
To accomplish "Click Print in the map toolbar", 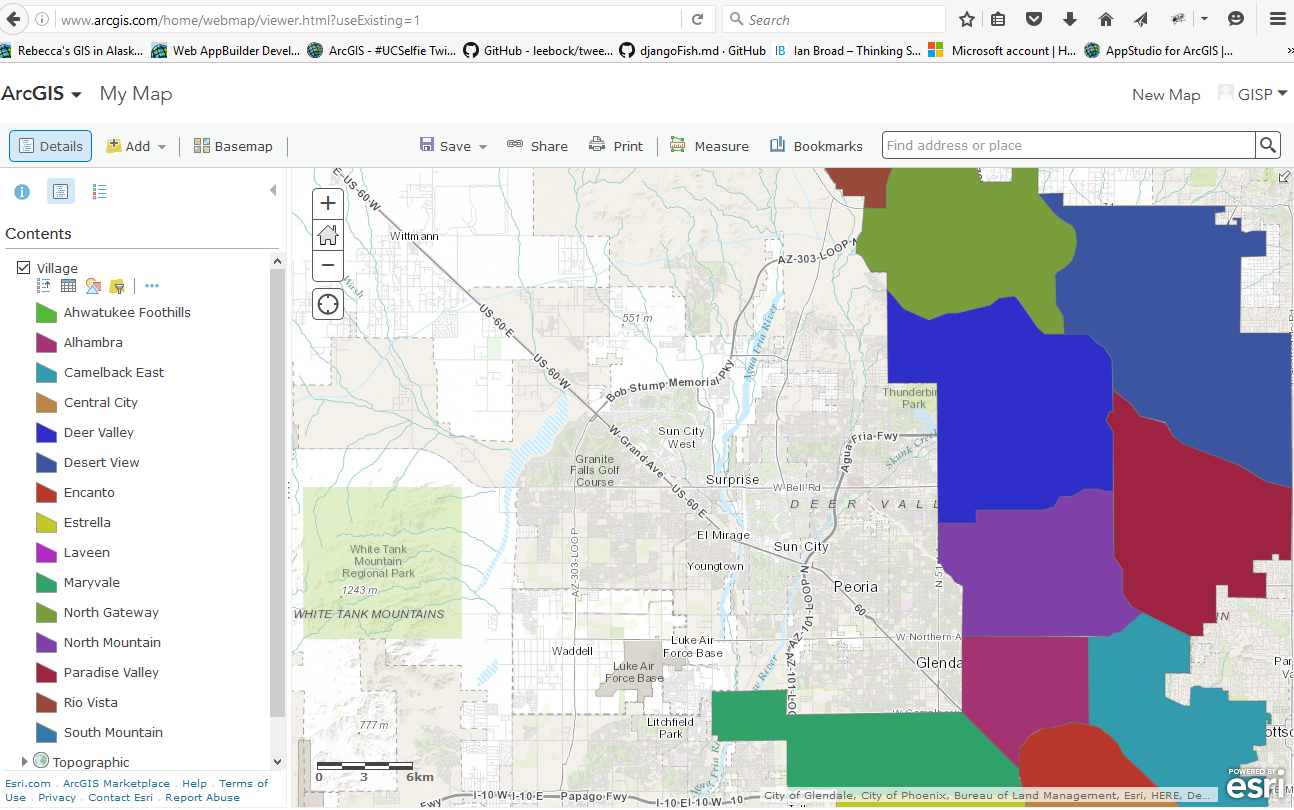I will tap(616, 146).
